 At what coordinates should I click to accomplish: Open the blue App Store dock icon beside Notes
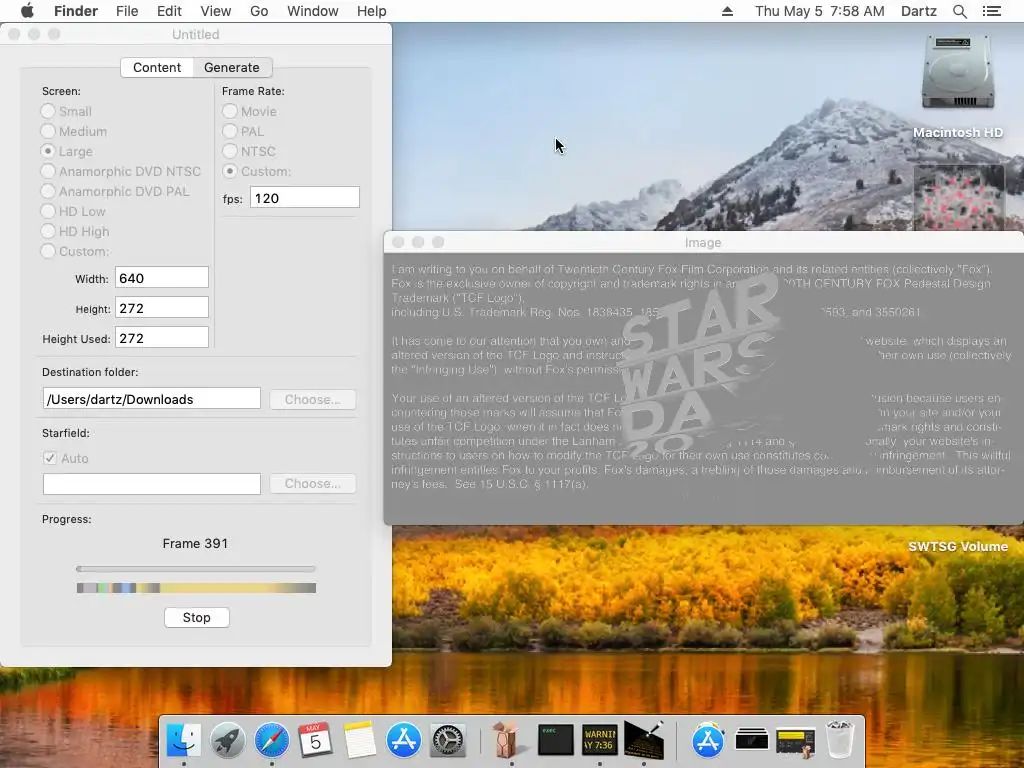(404, 741)
